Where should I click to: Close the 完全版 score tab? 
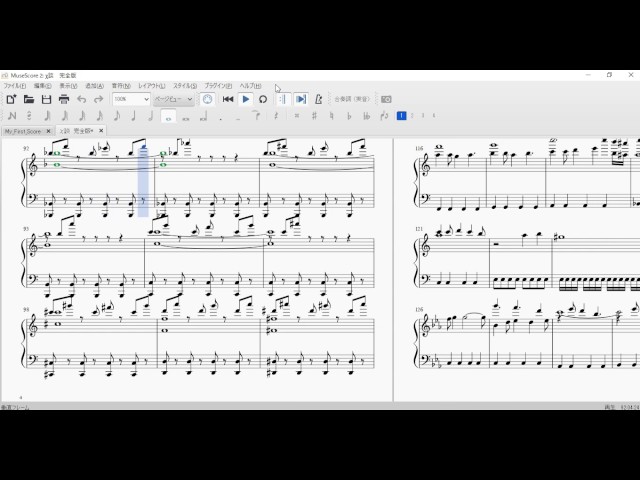coord(101,131)
